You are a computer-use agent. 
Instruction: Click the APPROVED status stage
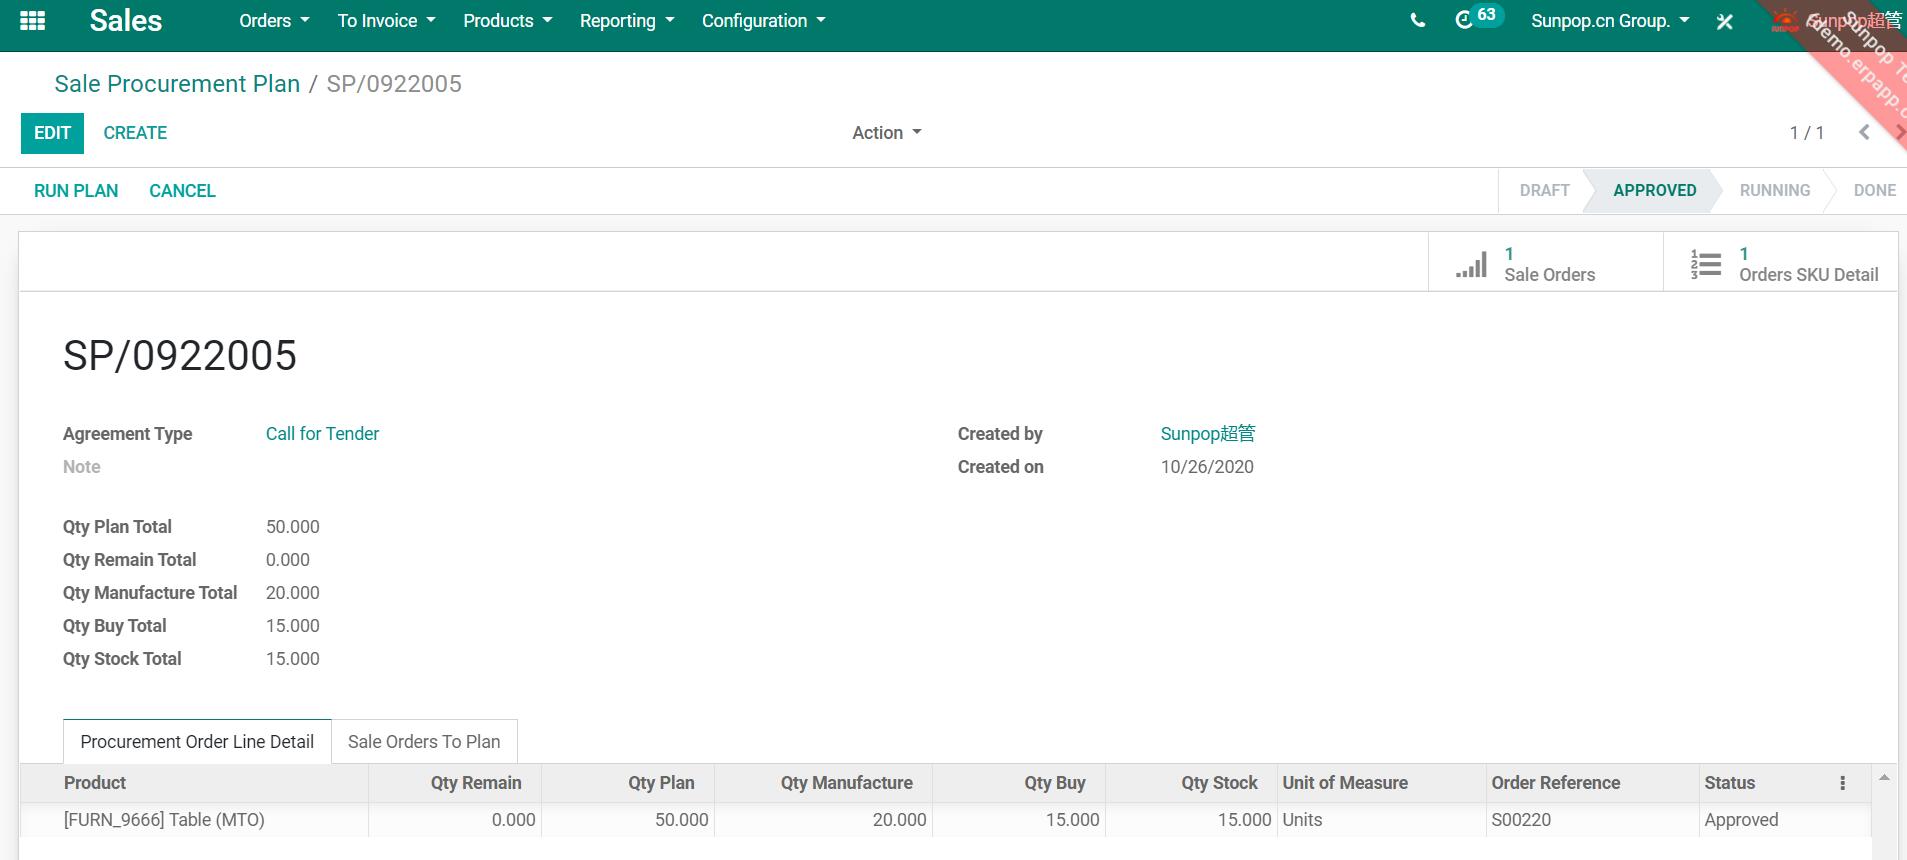tap(1654, 190)
